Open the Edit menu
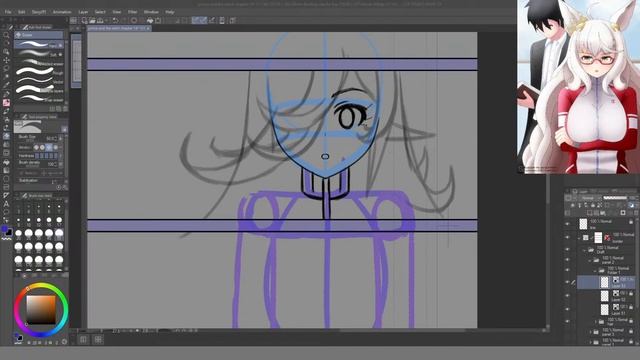640x360 pixels. pyautogui.click(x=21, y=12)
